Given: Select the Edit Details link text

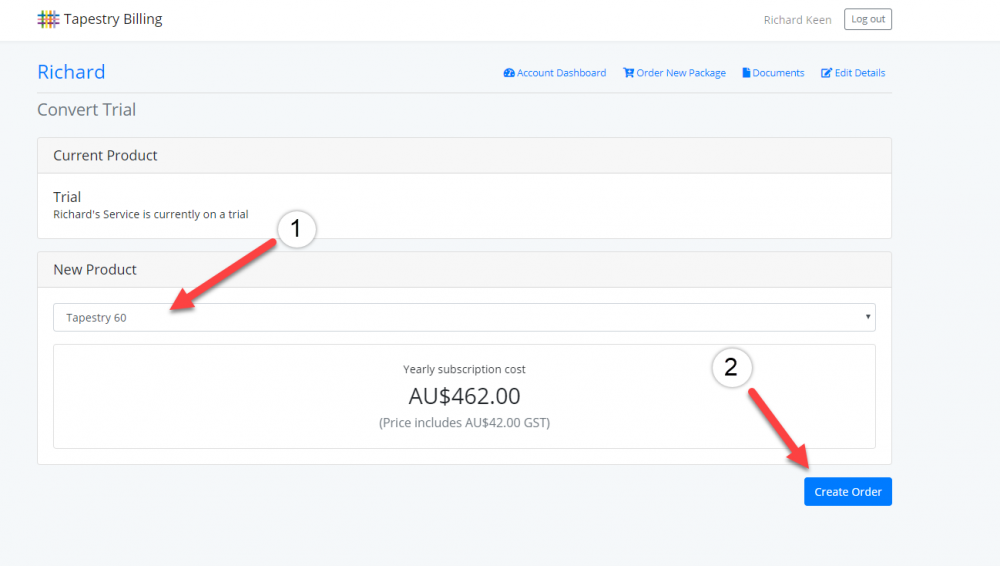Looking at the screenshot, I should coord(860,73).
